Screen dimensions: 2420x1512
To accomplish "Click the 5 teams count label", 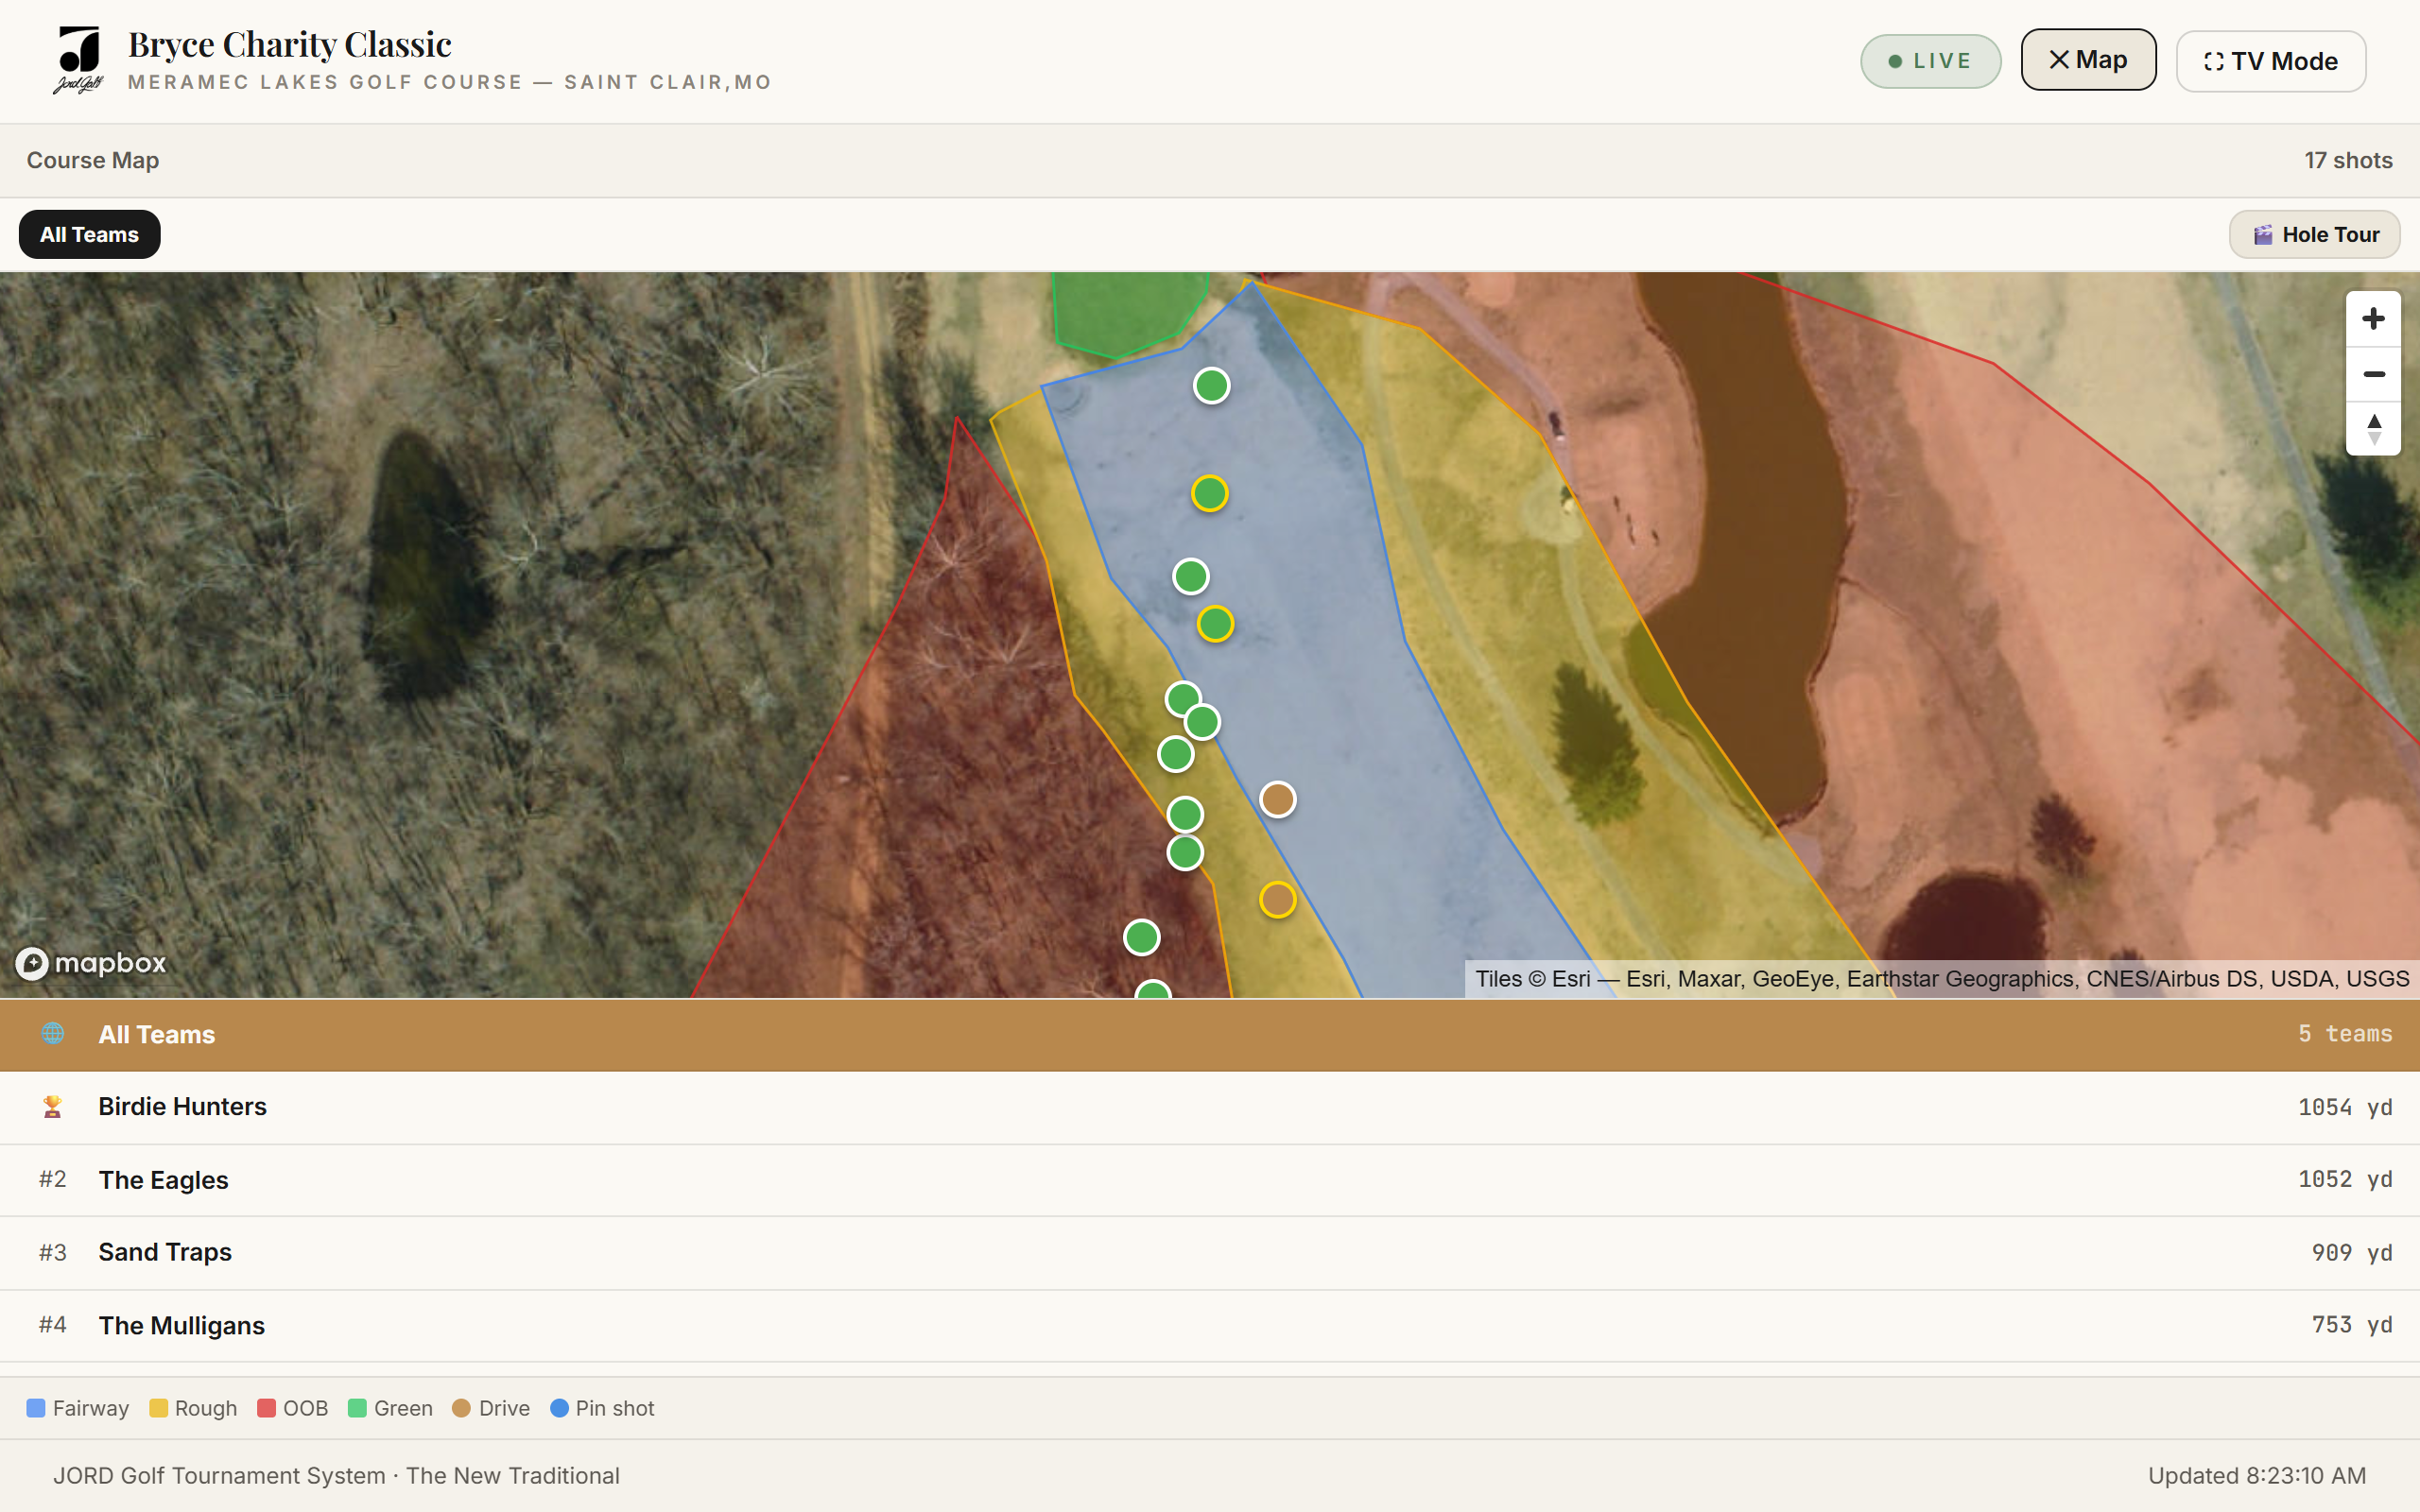I will [x=2345, y=1033].
